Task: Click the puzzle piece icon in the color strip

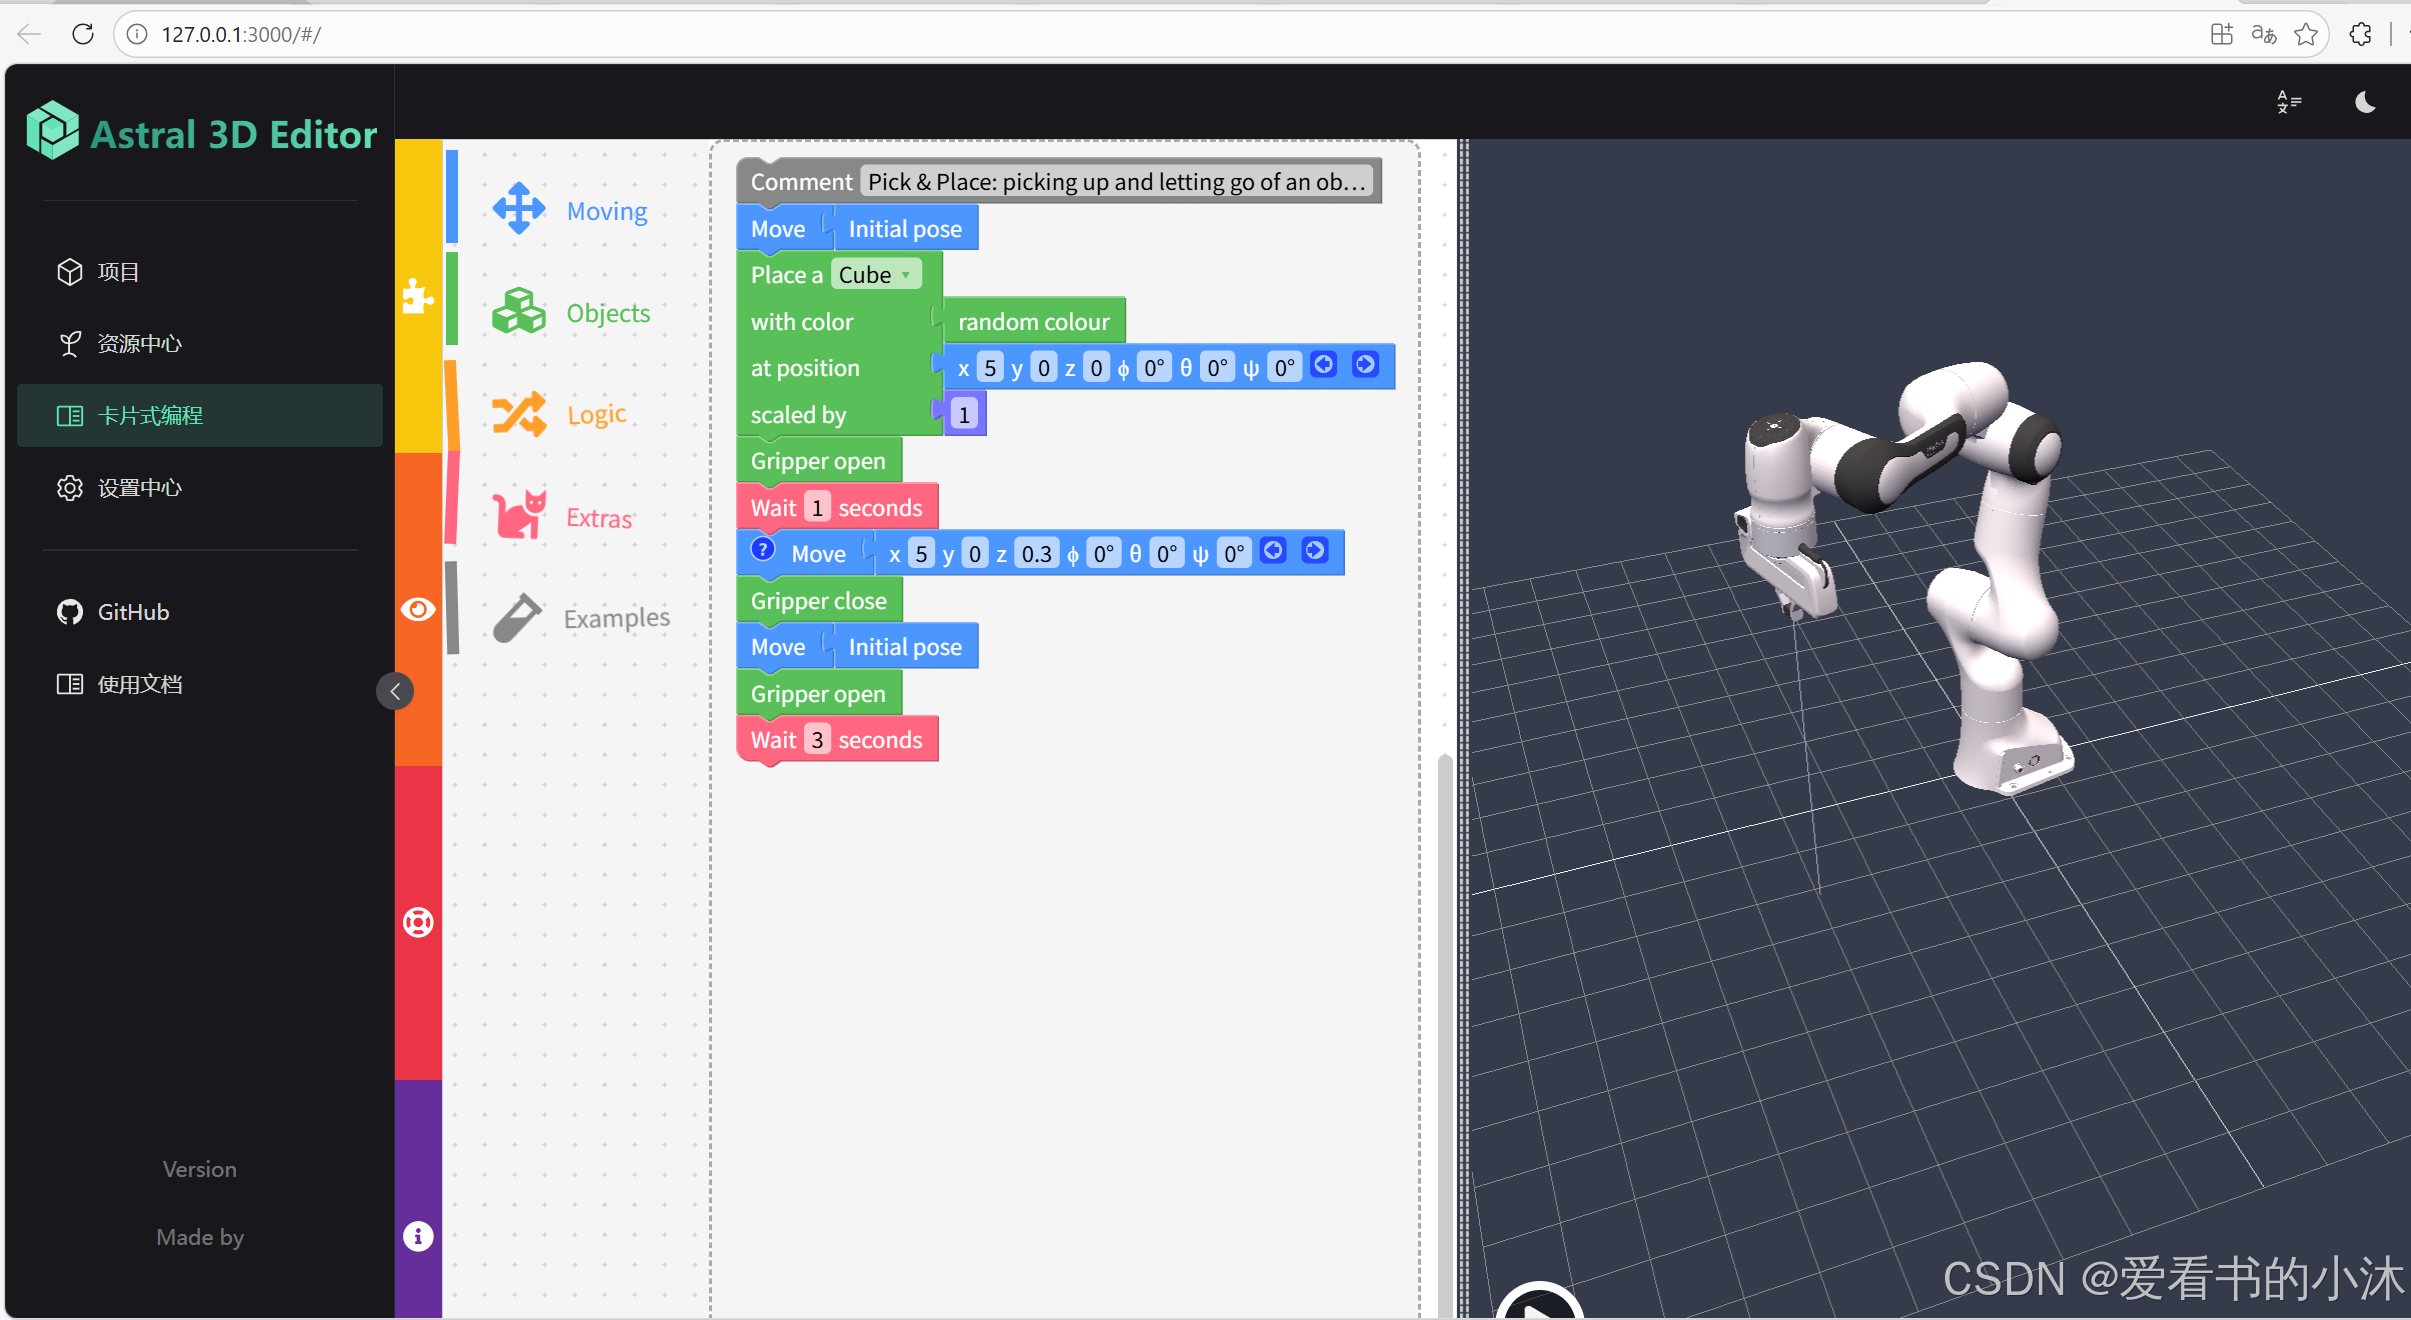Action: click(418, 296)
